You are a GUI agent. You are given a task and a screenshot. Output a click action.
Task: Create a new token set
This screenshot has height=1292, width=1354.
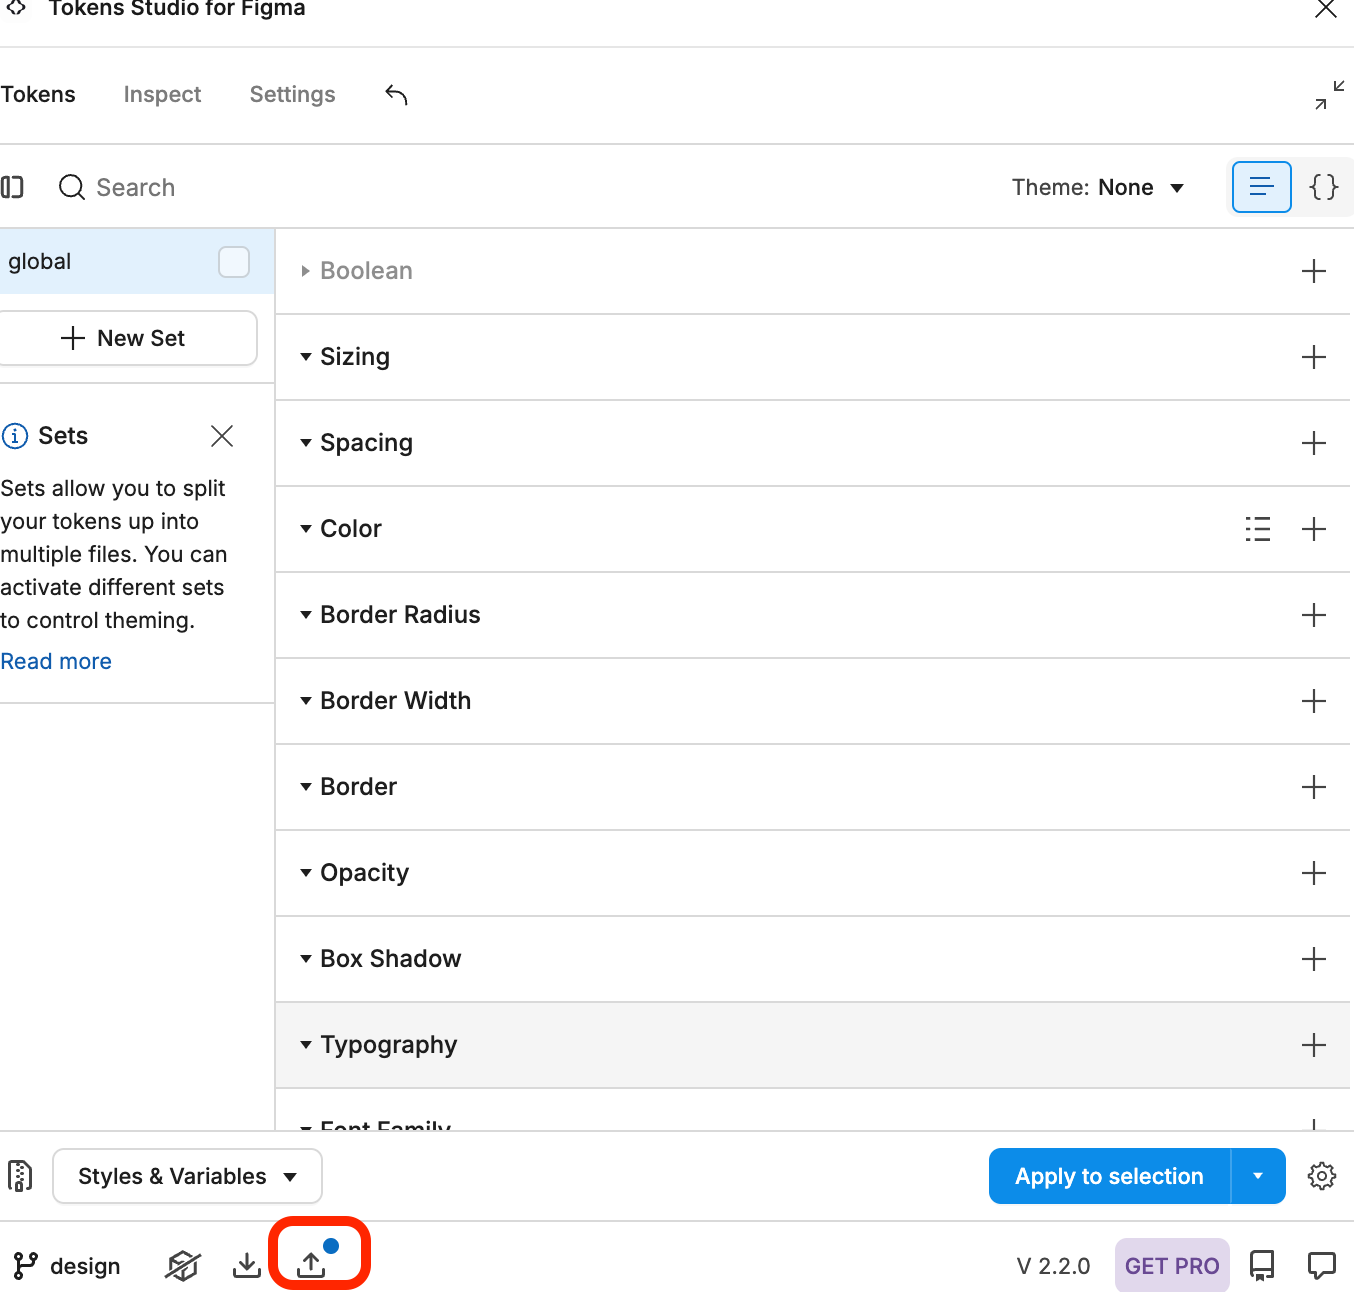(128, 338)
